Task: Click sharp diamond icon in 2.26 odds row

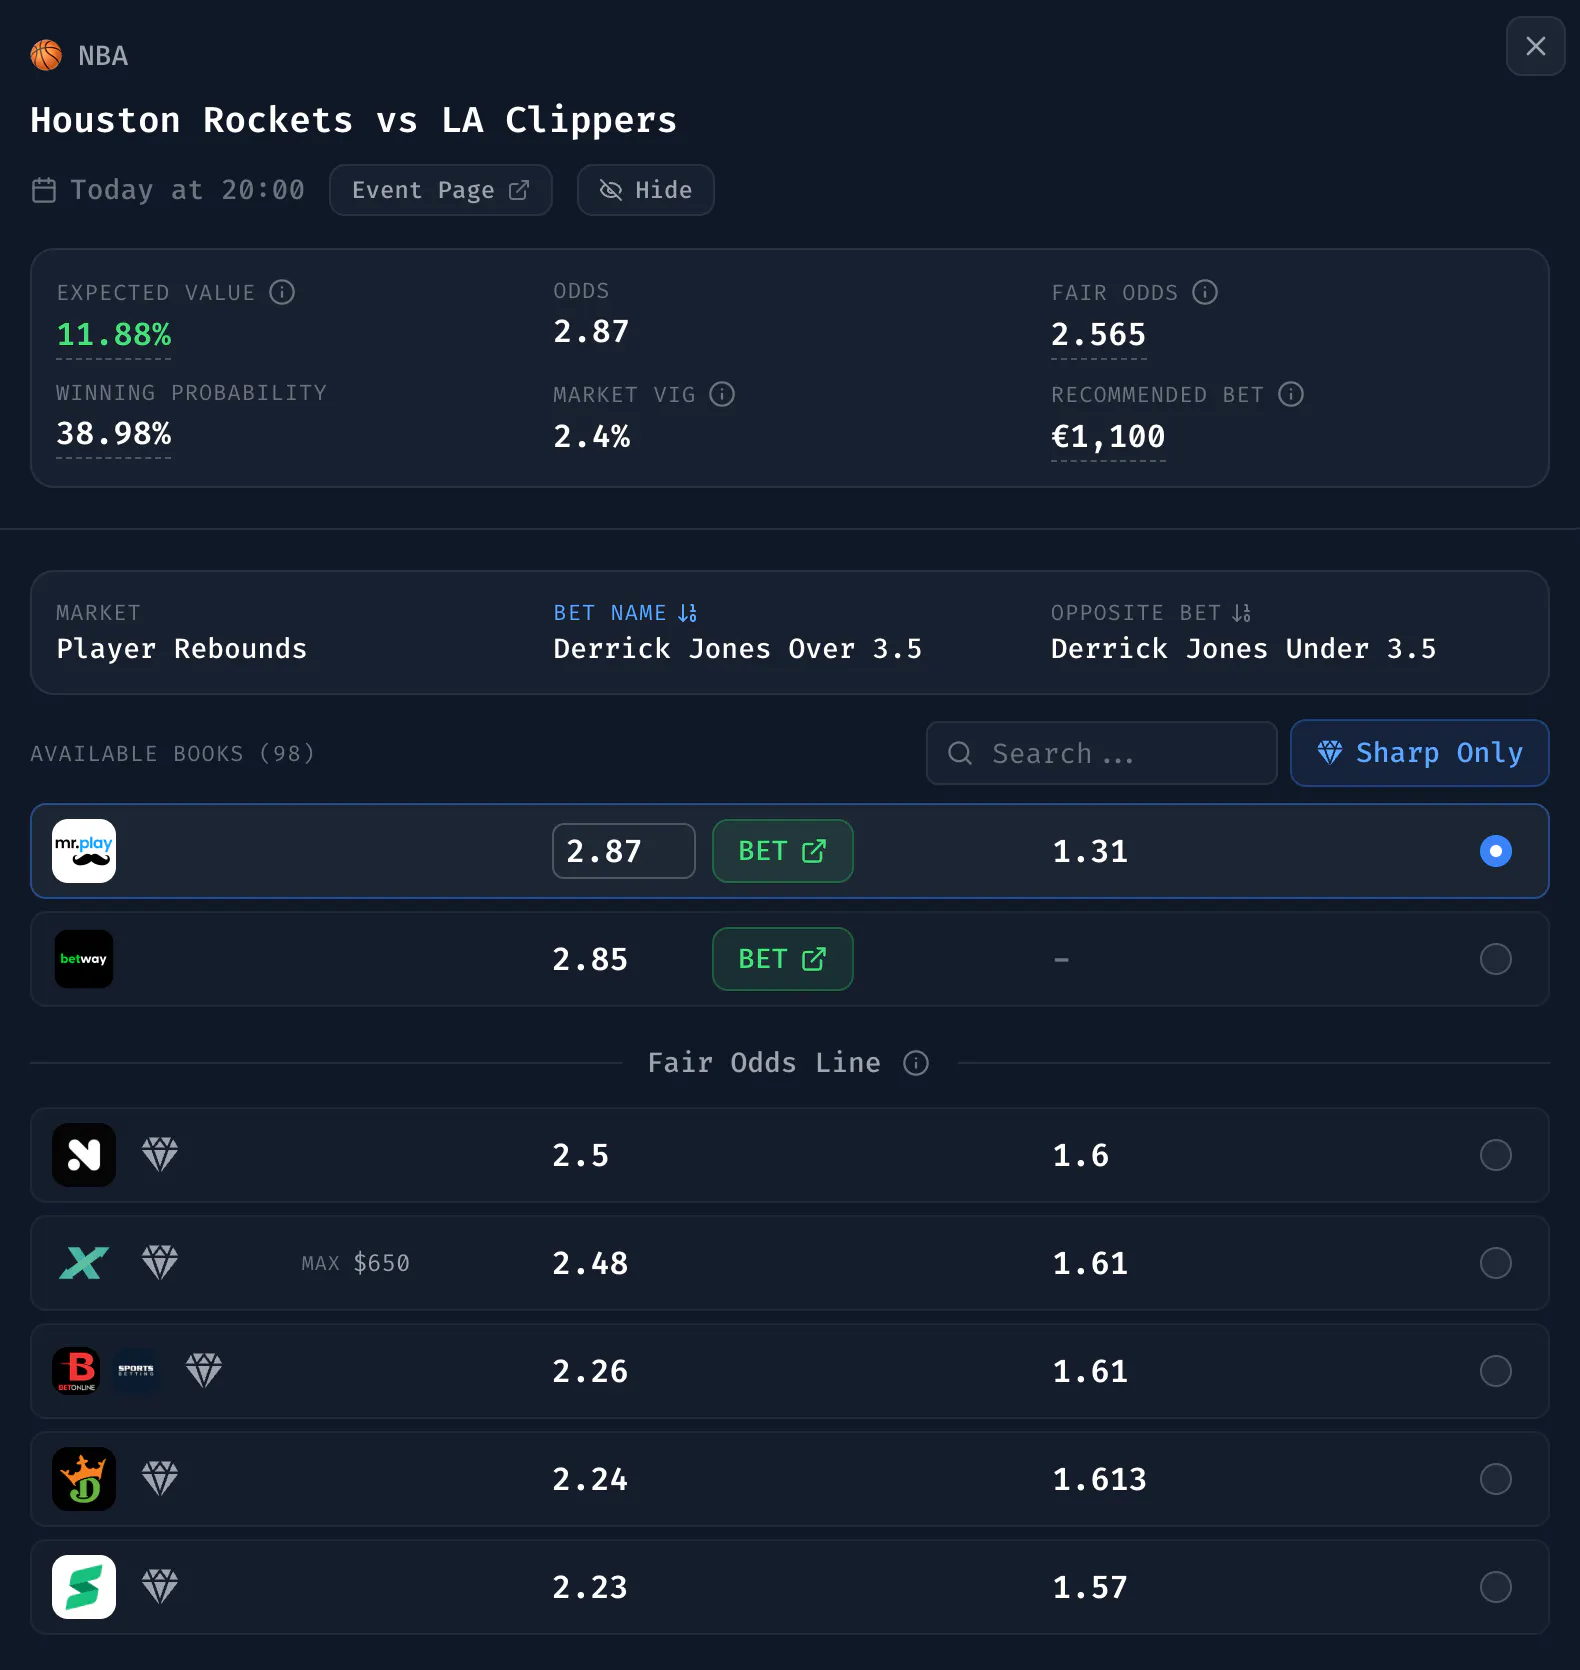Action: click(204, 1370)
